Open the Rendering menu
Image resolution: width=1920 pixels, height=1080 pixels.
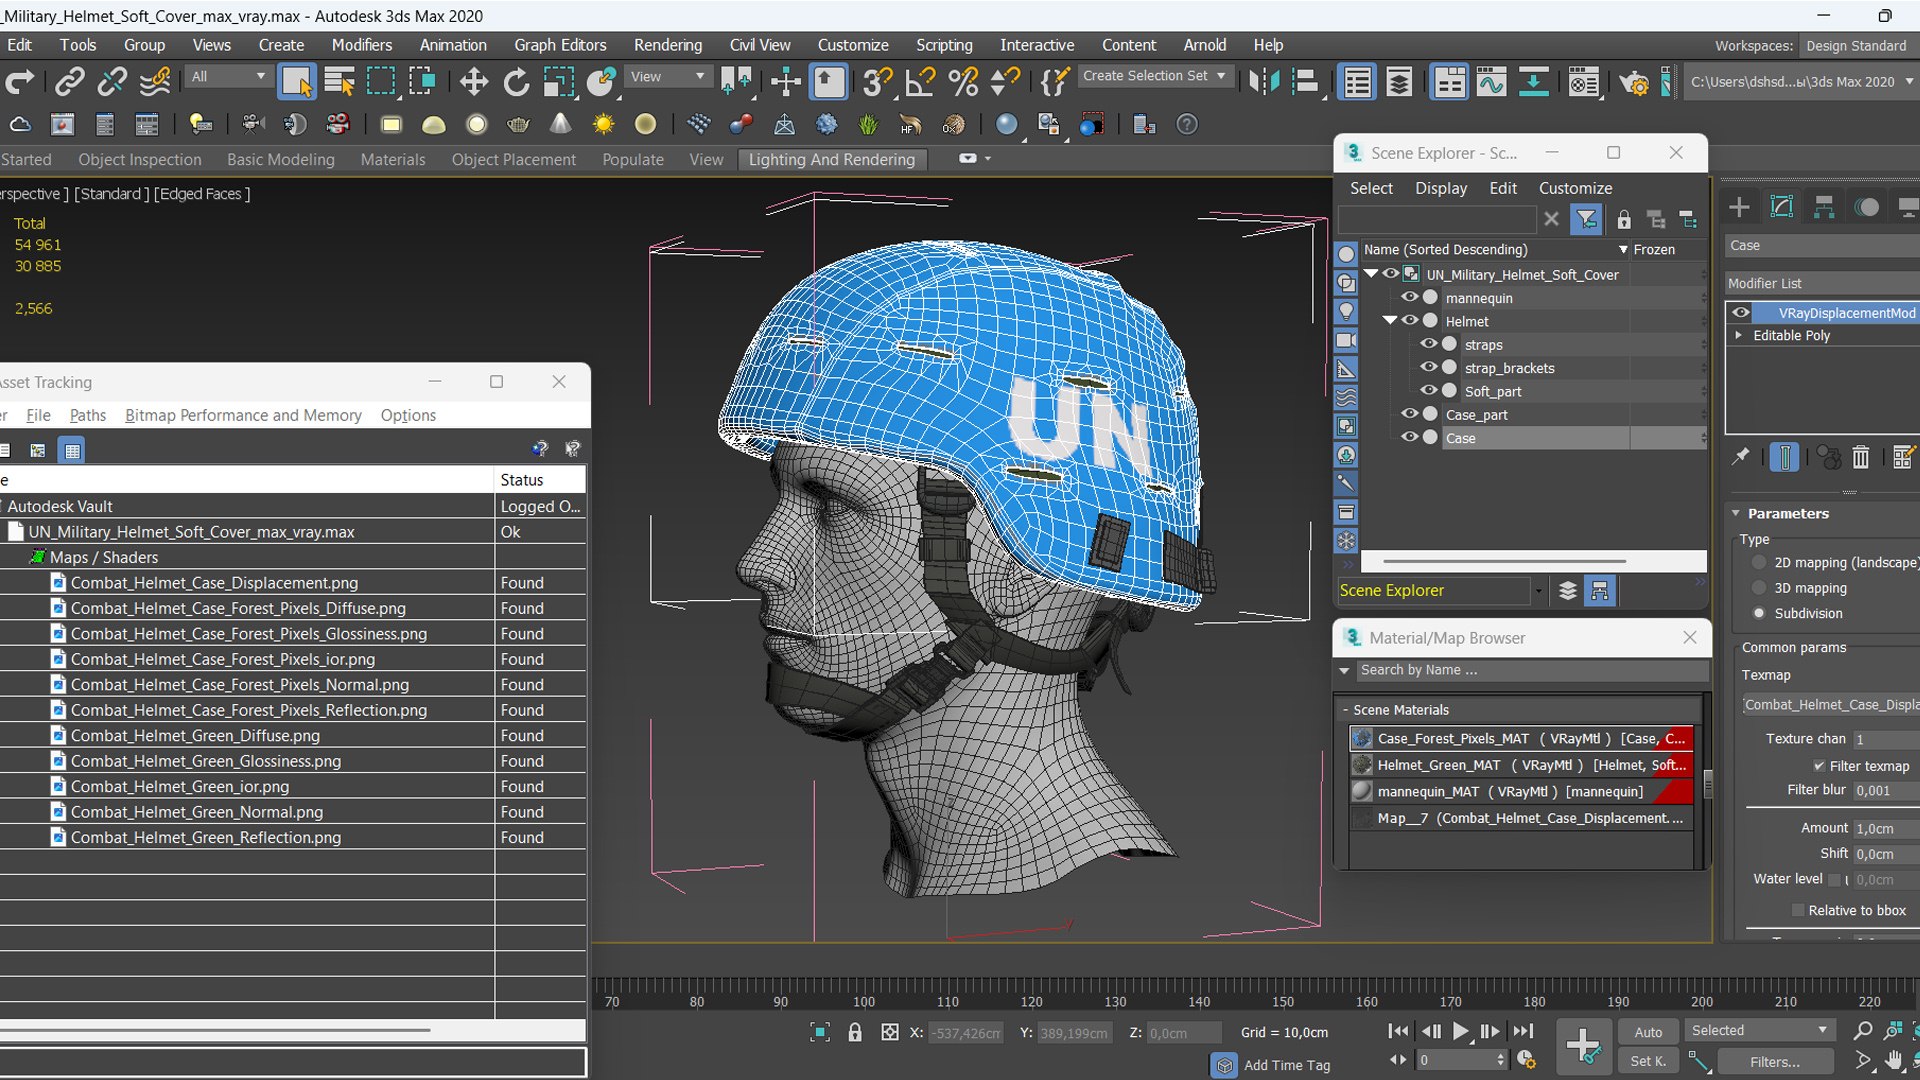[667, 45]
